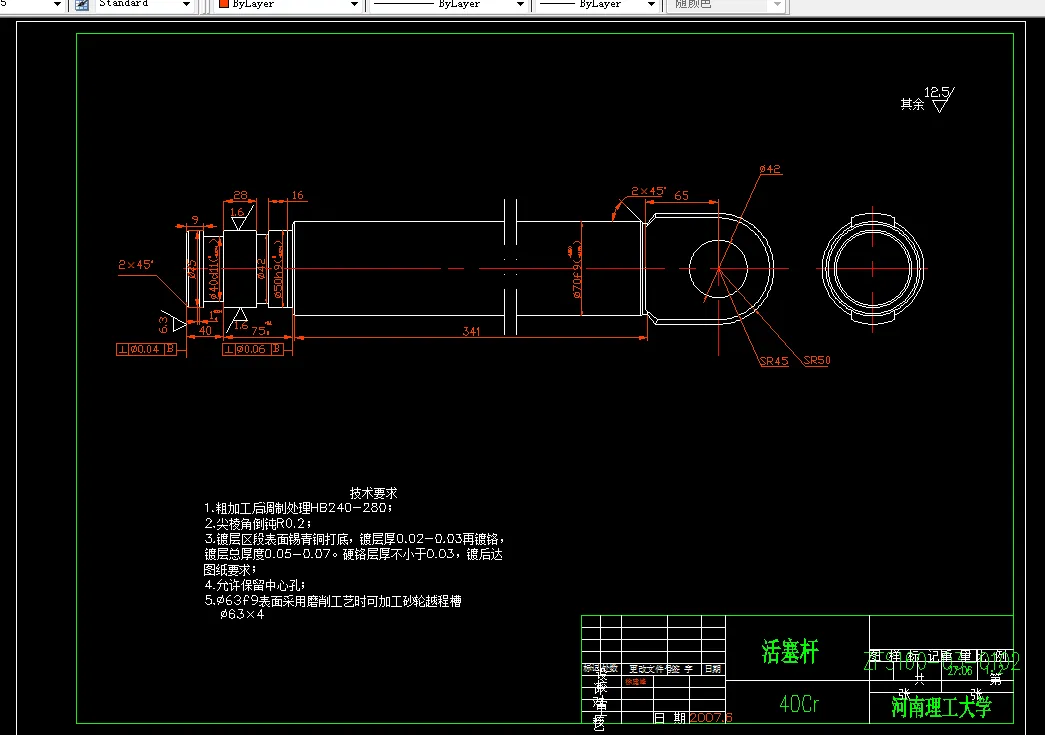The width and height of the screenshot is (1045, 735).
Task: Select the ⊥ø0.04 B tolerance frame
Action: (146, 349)
